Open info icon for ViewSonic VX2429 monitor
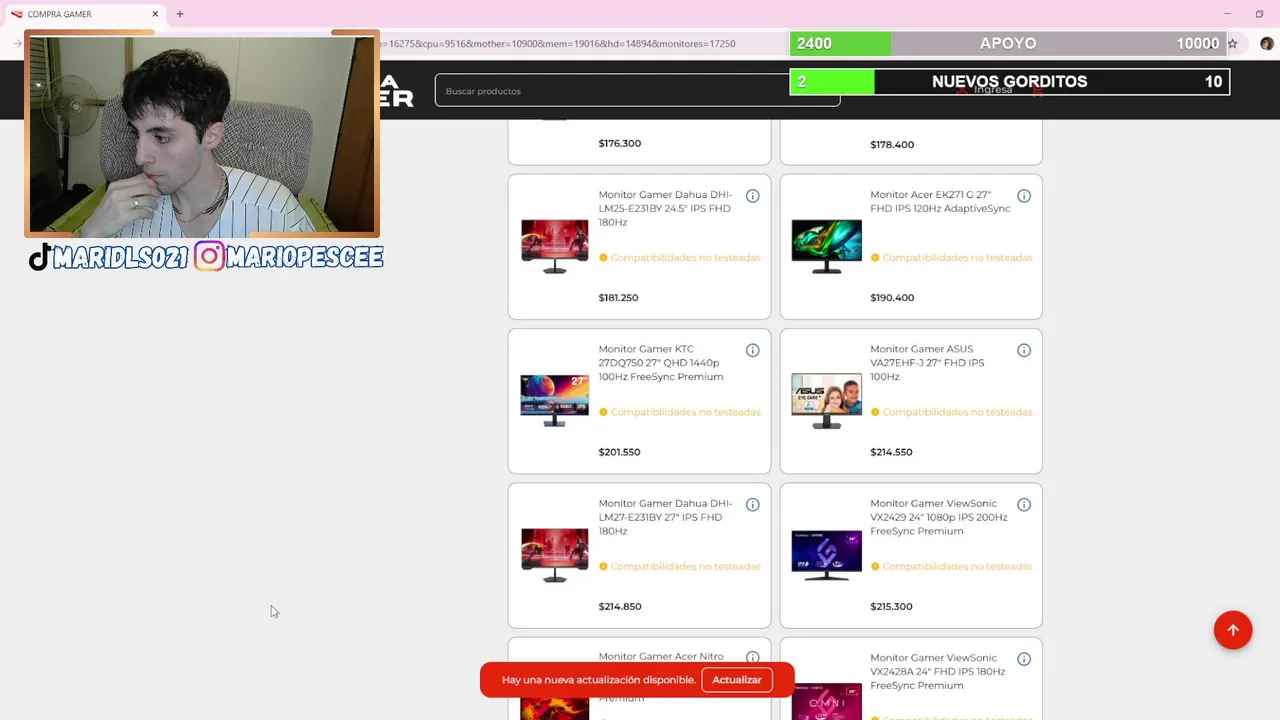This screenshot has height=720, width=1280. click(1024, 505)
